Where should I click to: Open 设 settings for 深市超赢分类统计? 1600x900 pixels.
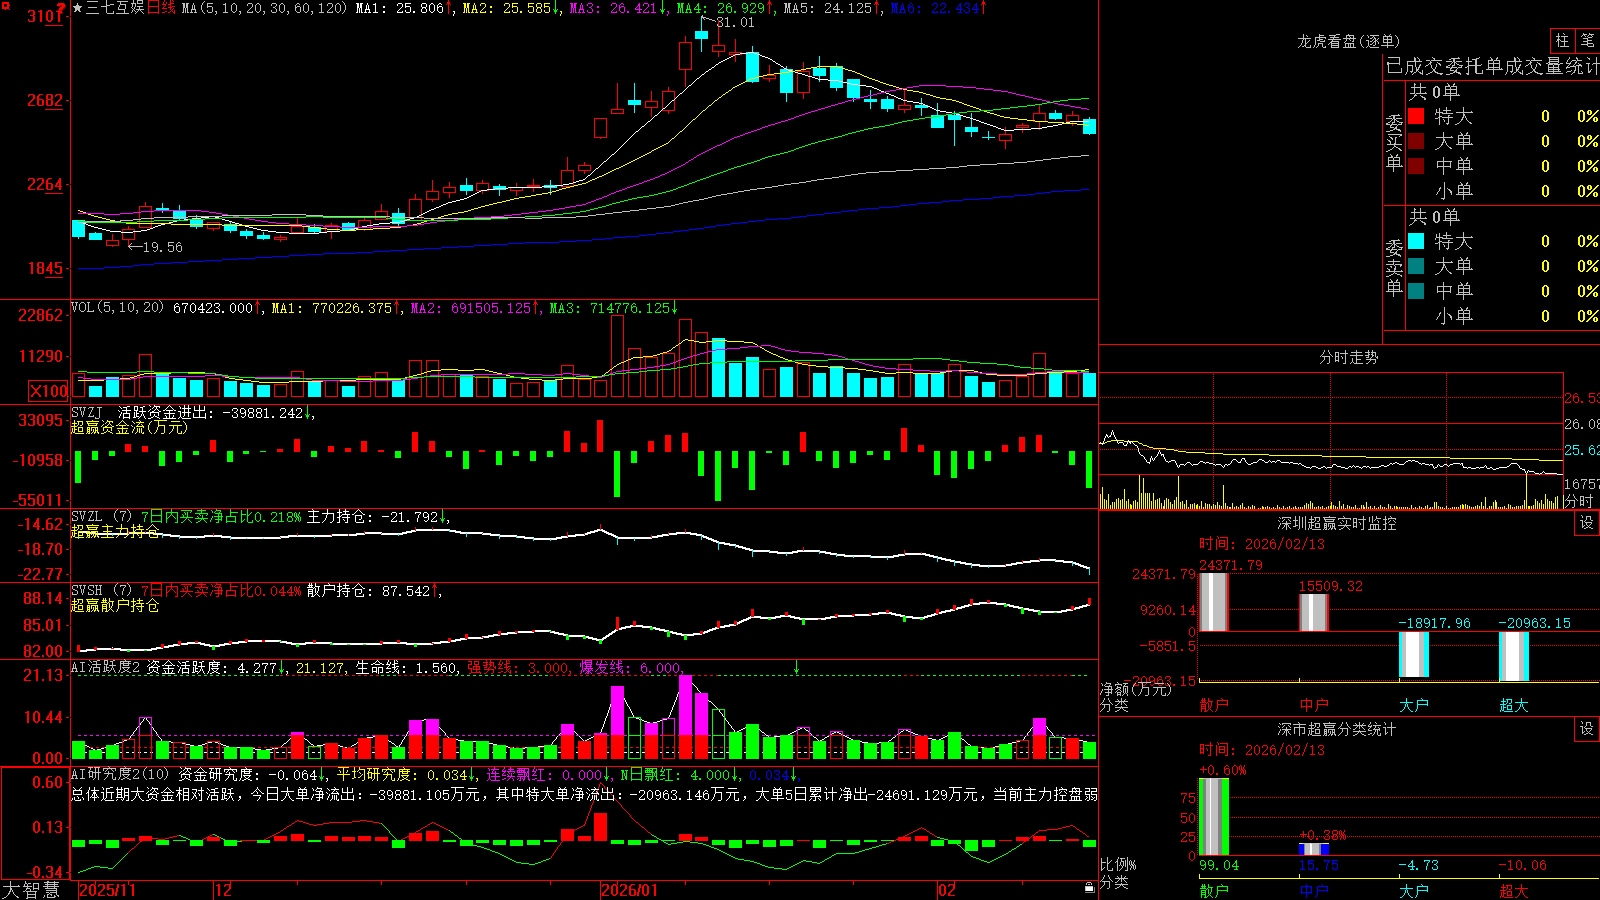click(1587, 729)
